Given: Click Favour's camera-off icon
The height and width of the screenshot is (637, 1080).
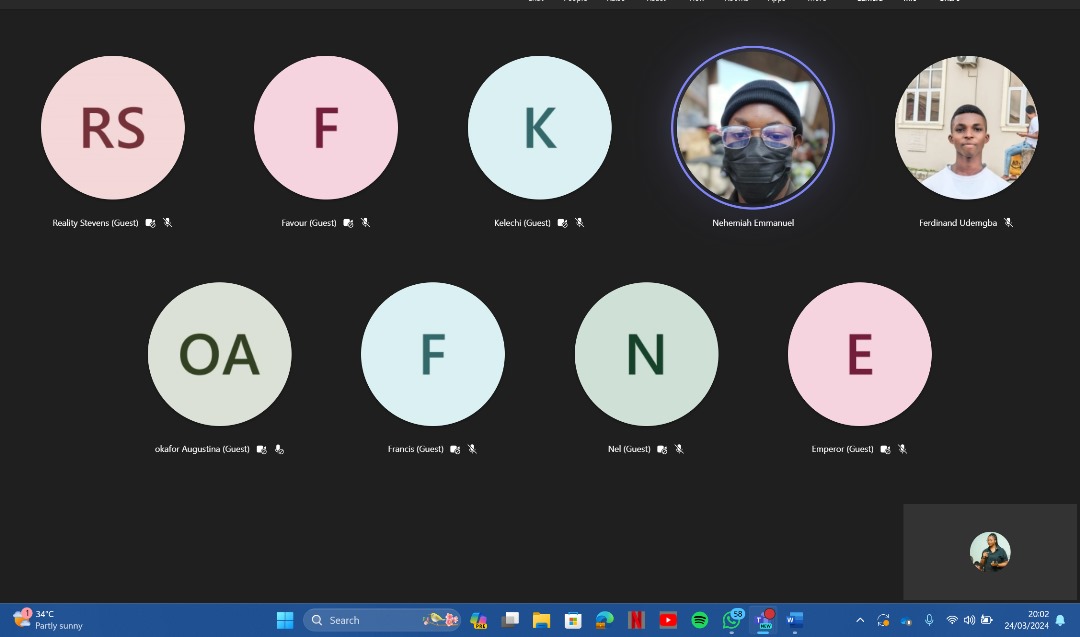Looking at the screenshot, I should (x=348, y=223).
